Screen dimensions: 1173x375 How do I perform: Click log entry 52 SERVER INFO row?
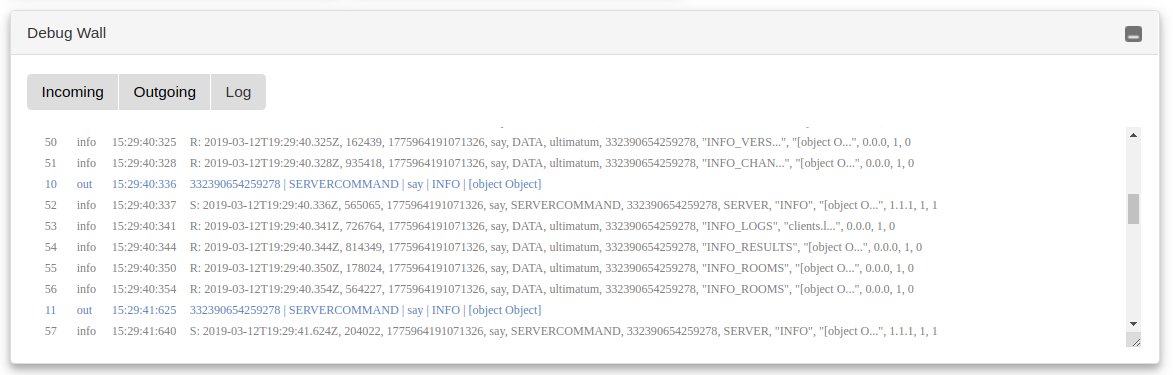[x=491, y=205]
